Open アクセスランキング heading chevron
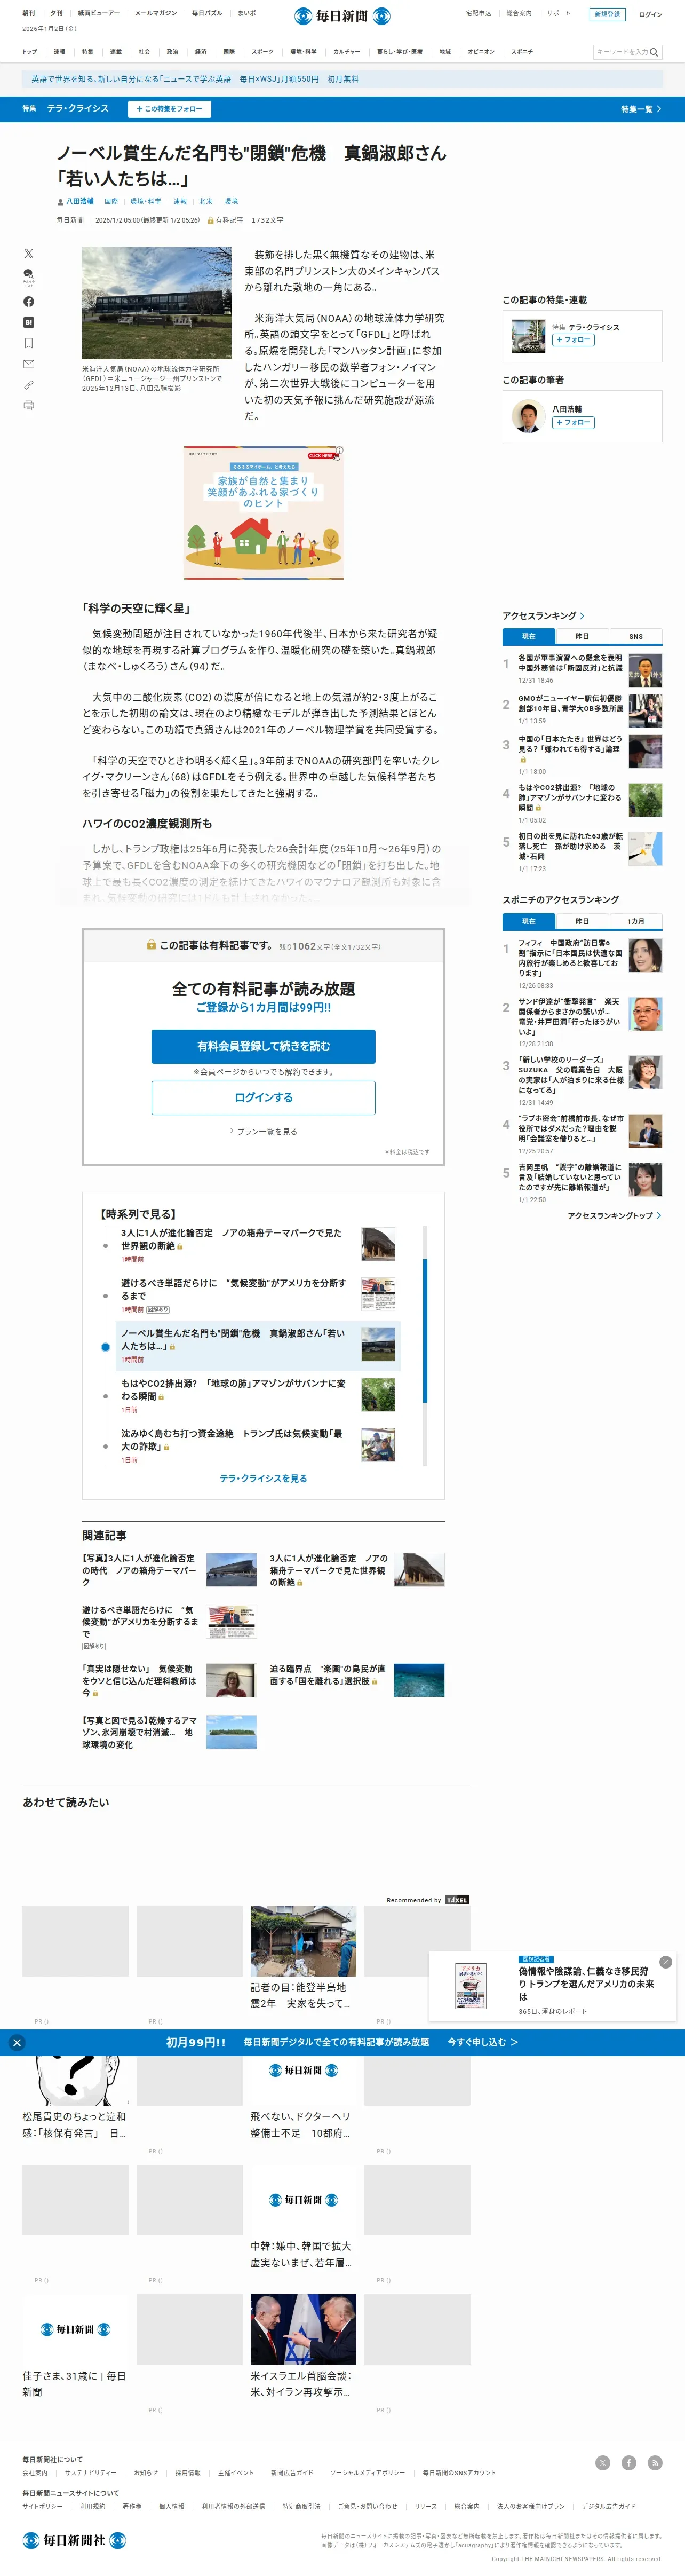Screen dimensions: 685x2576 582,616
